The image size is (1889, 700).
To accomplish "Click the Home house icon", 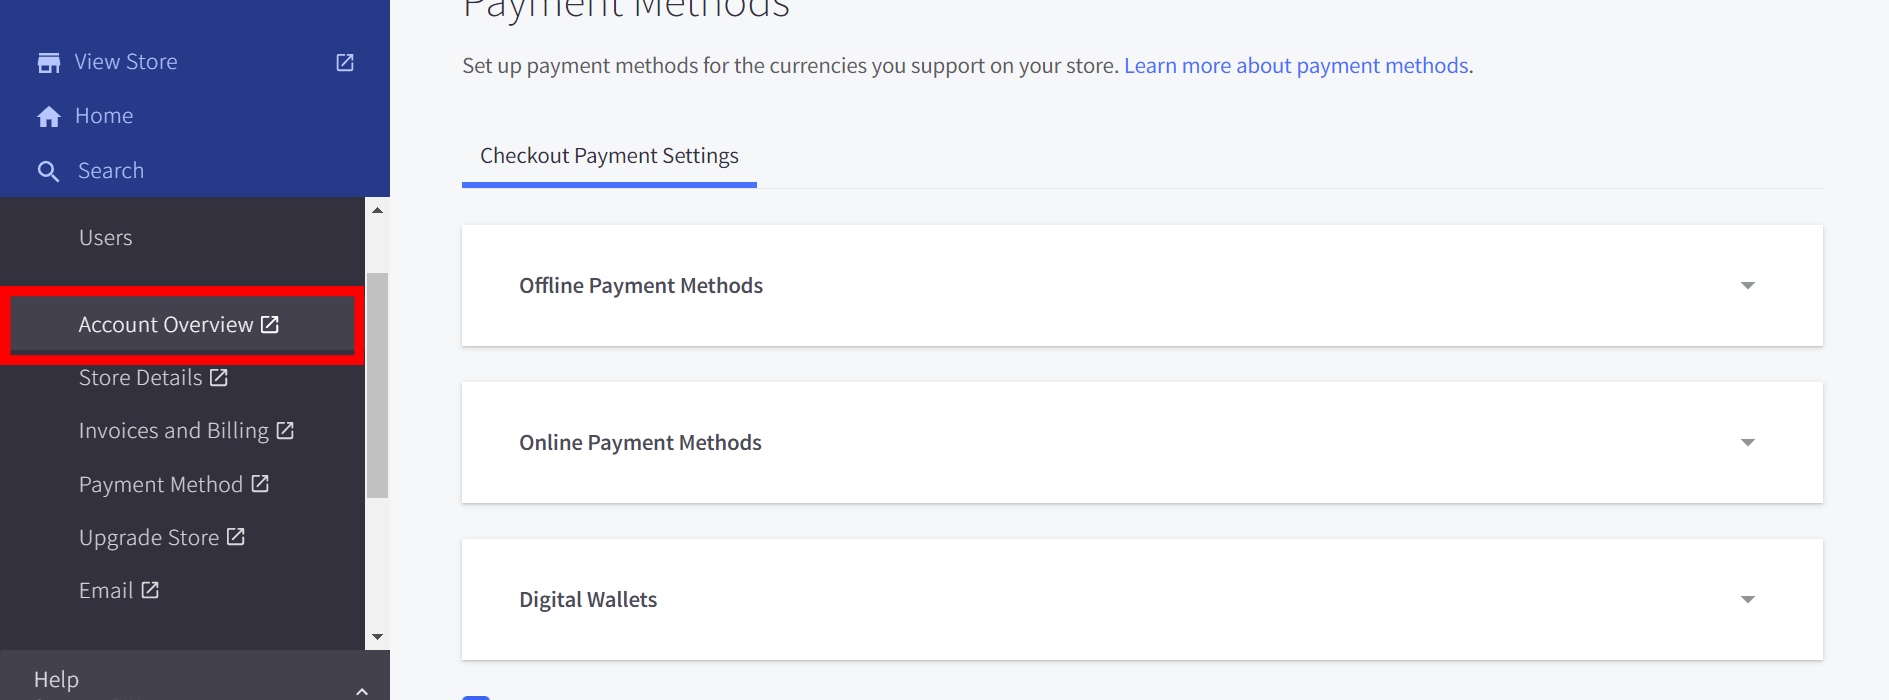I will 48,117.
